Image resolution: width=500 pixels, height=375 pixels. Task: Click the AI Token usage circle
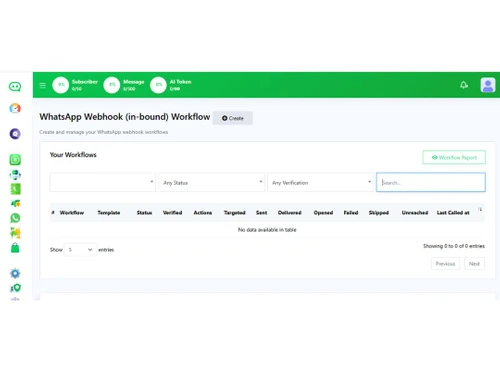(158, 85)
